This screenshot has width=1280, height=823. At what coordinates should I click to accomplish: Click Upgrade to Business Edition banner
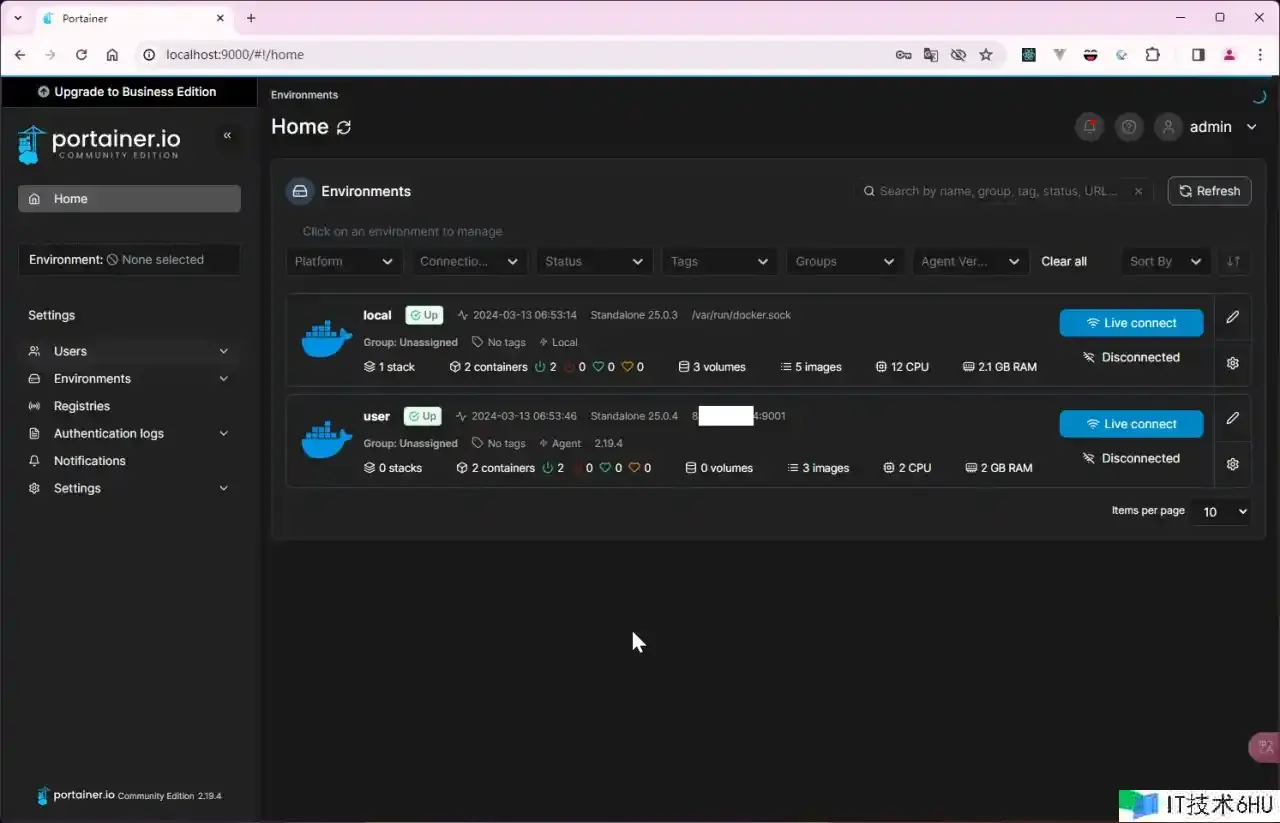click(x=127, y=92)
